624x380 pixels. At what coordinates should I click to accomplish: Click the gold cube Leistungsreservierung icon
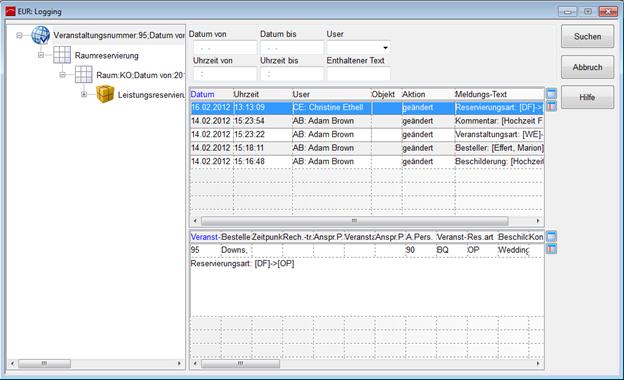[x=105, y=94]
